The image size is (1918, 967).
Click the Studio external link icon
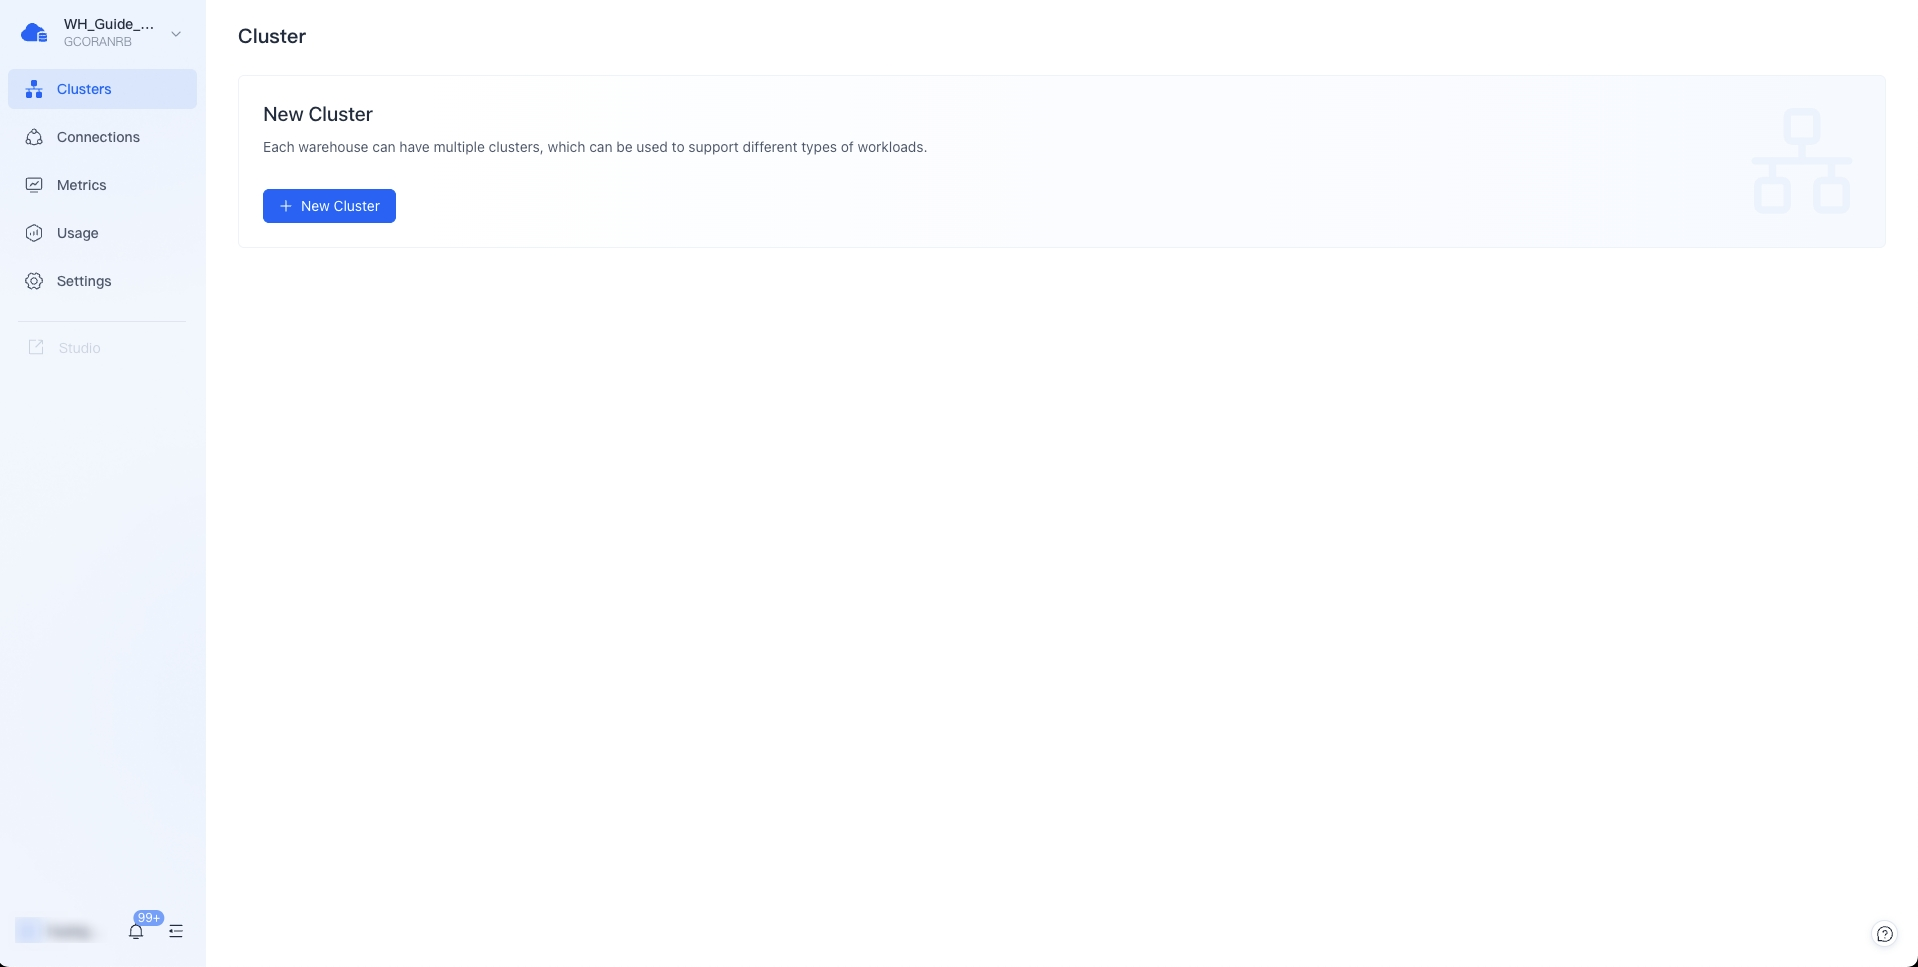coord(36,348)
